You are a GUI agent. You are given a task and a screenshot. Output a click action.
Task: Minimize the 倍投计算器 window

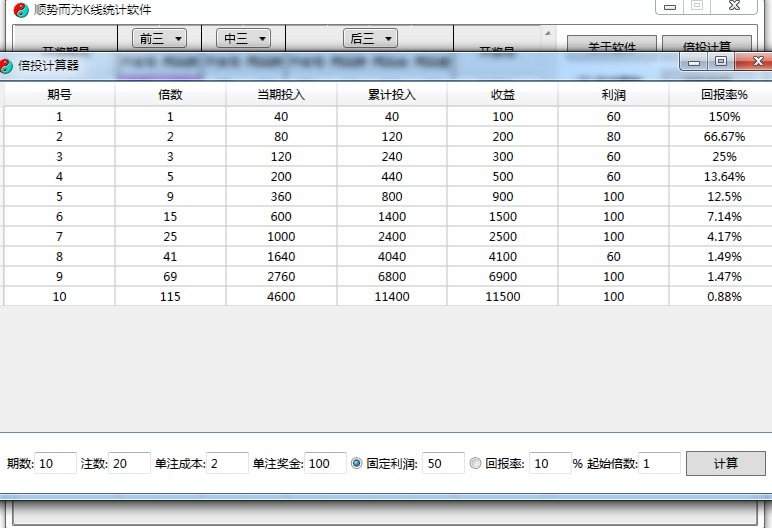(x=694, y=62)
